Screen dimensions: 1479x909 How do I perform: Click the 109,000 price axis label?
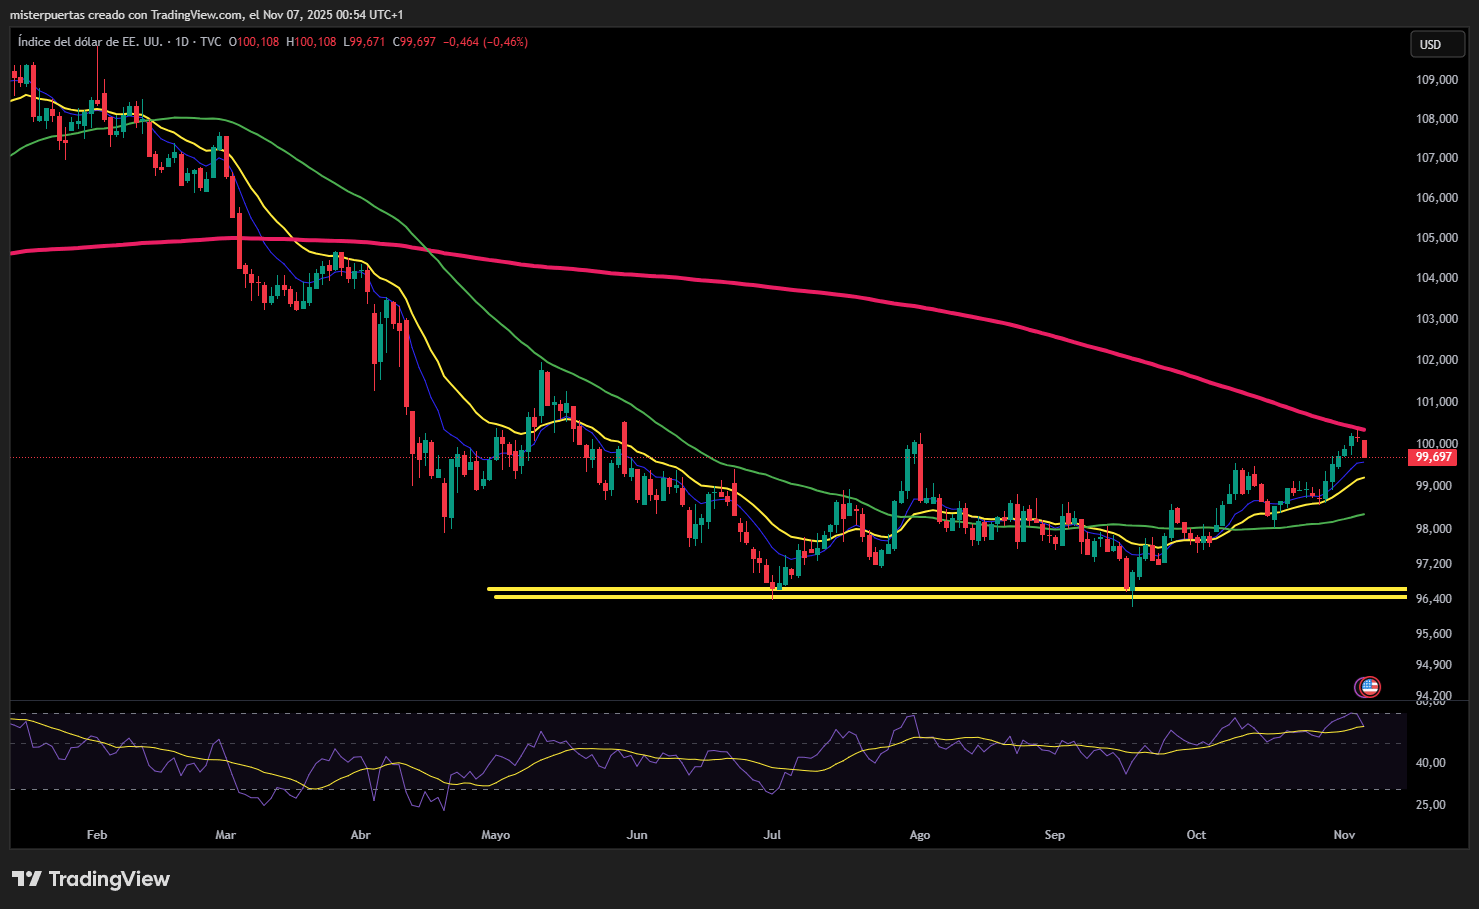click(1437, 80)
